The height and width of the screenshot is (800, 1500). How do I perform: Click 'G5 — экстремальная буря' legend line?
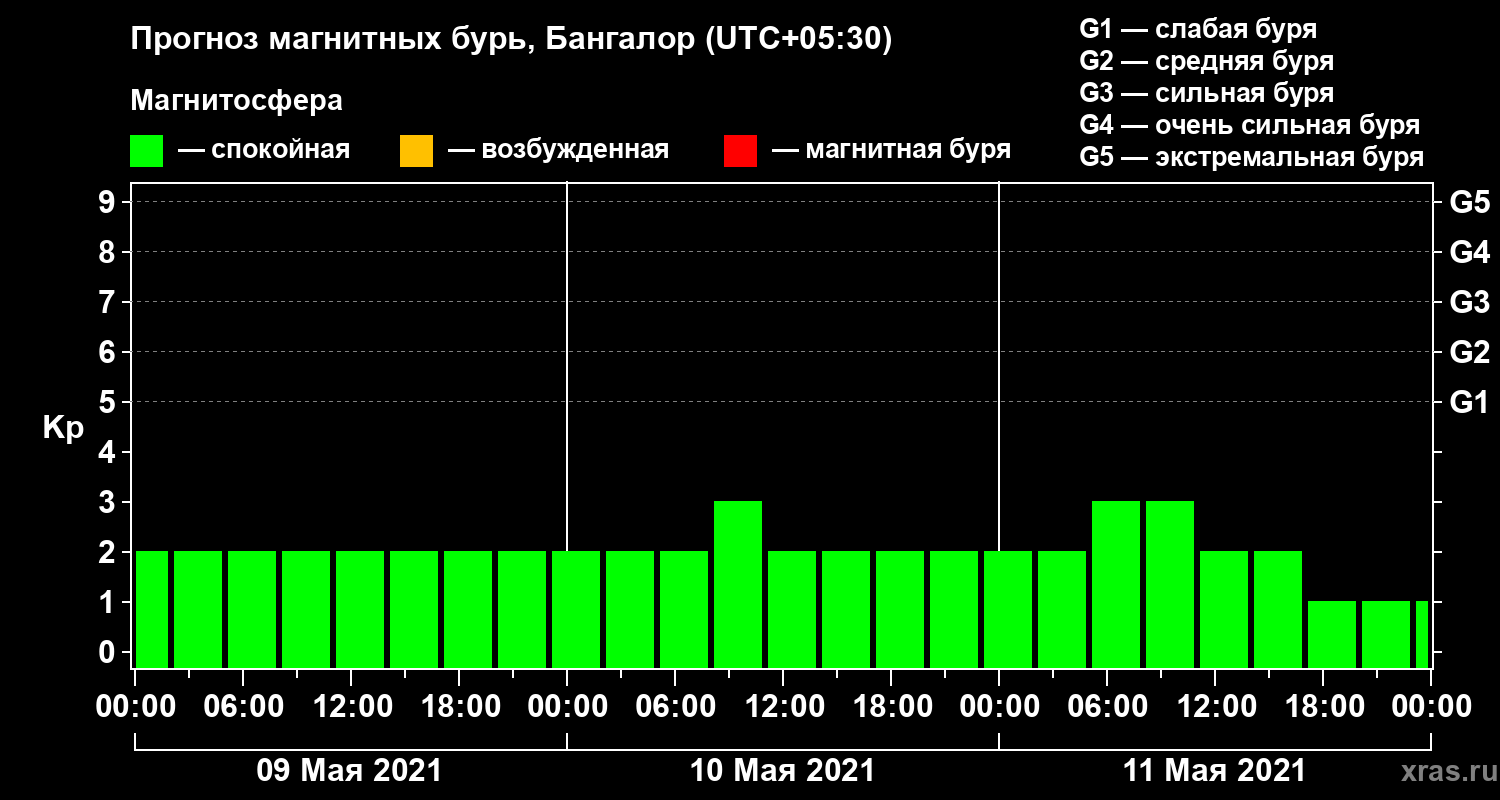tap(1252, 158)
